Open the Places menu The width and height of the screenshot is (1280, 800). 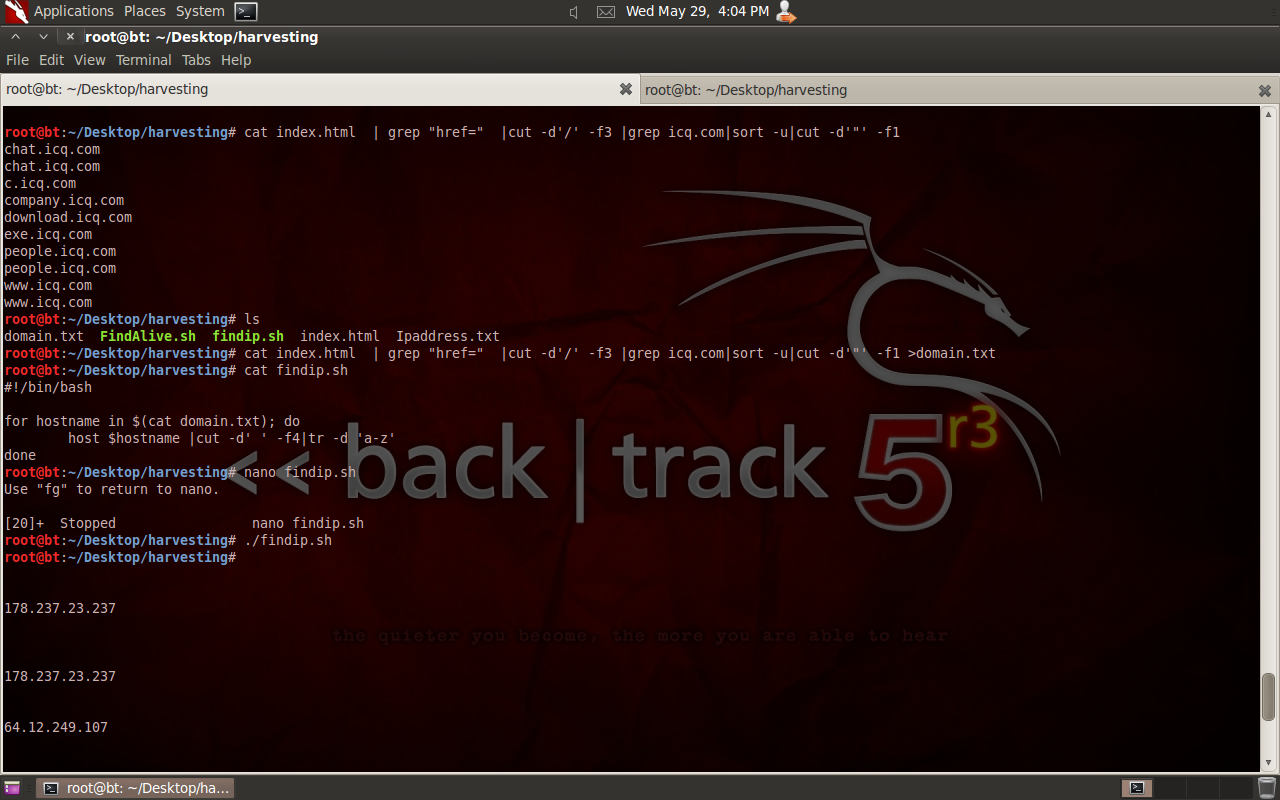pos(145,11)
